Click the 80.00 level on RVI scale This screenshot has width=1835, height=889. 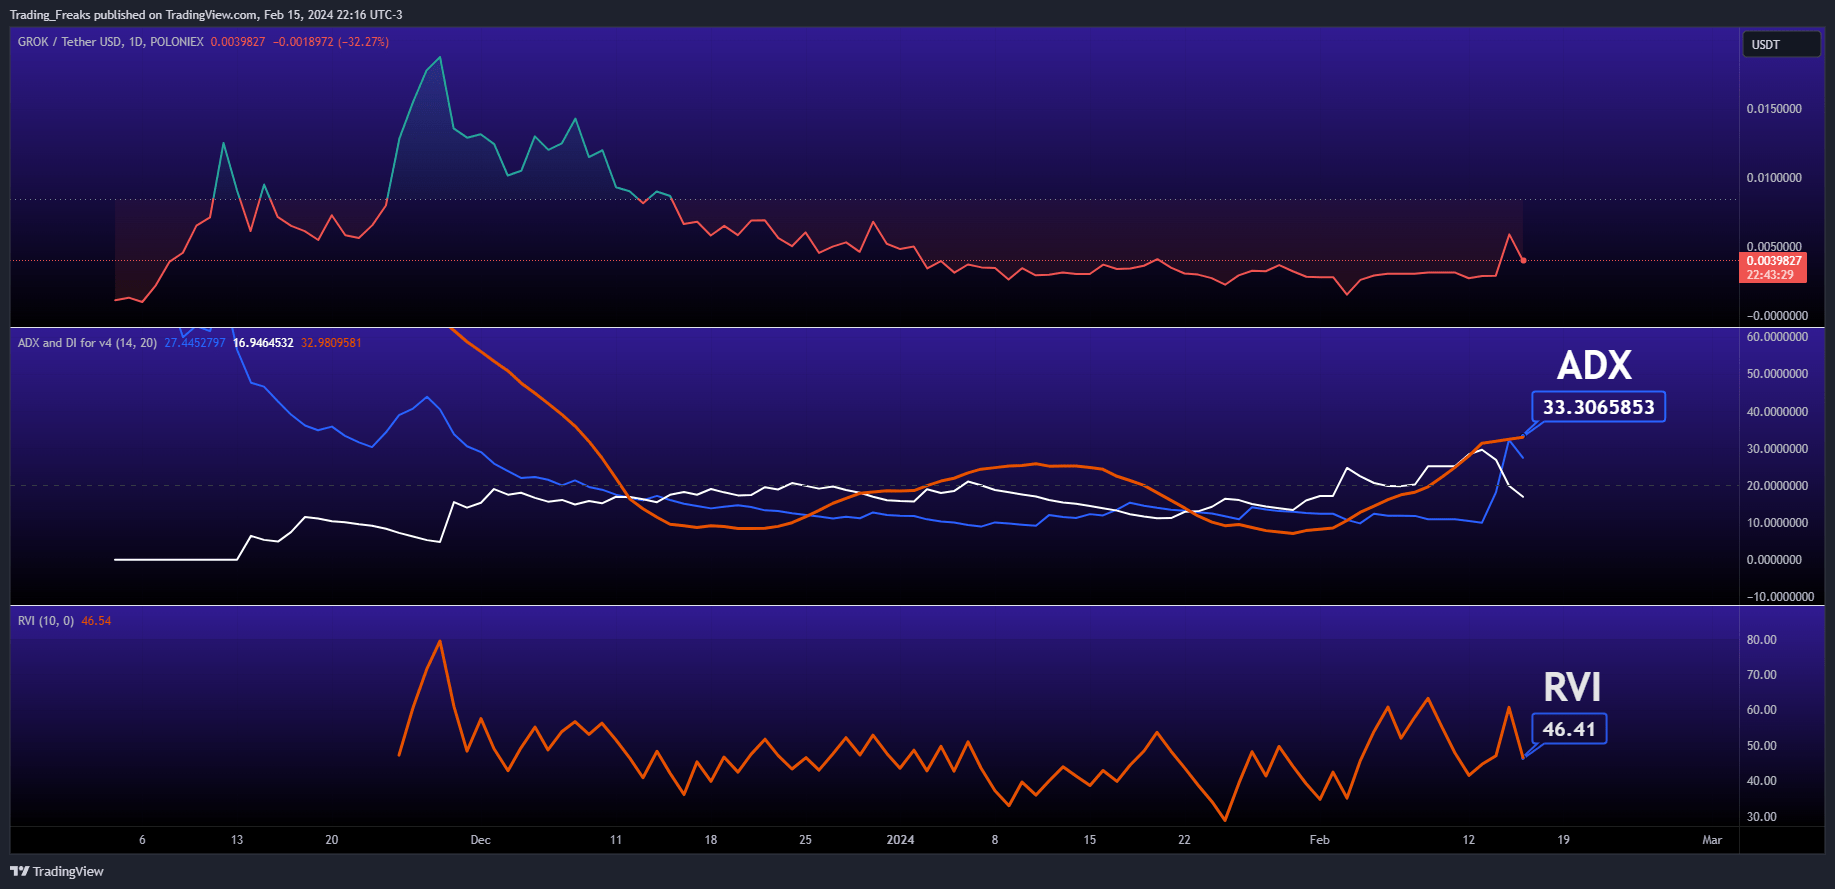pos(1761,640)
